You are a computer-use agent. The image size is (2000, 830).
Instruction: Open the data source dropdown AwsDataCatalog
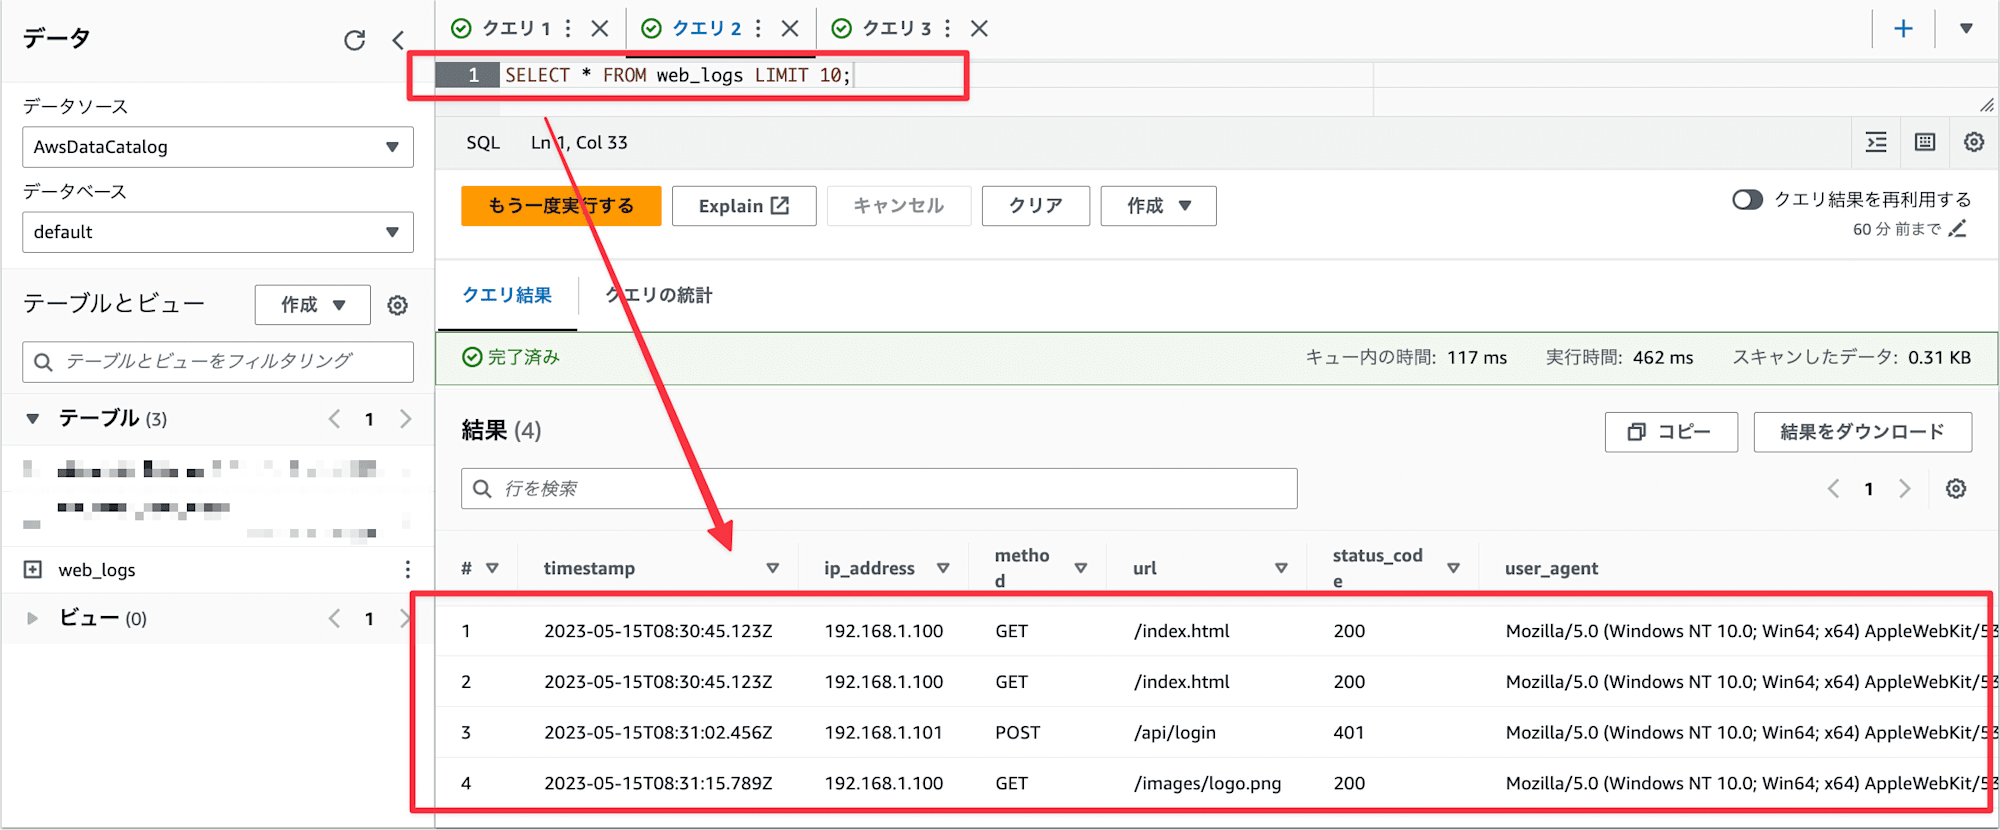(218, 147)
